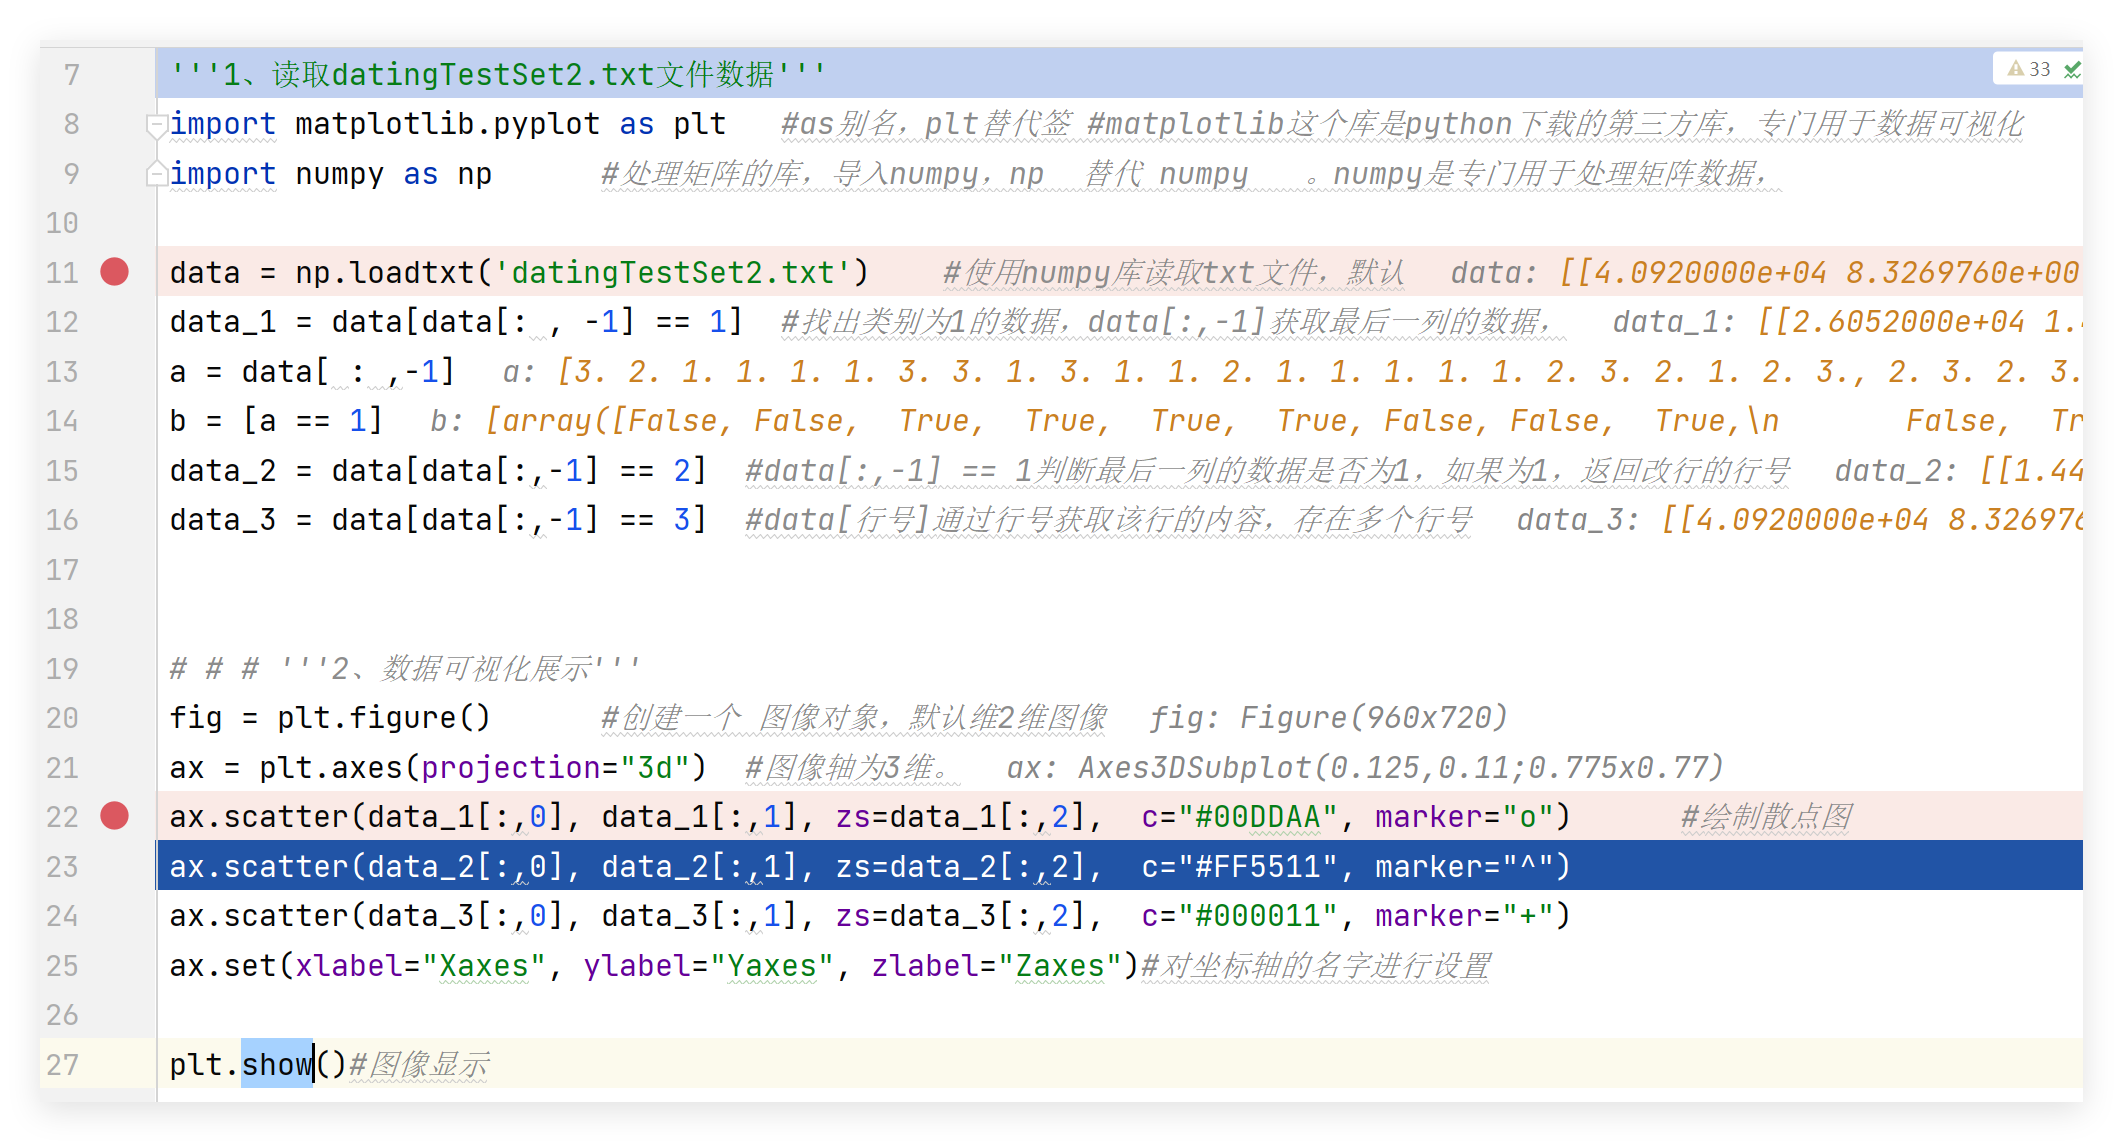This screenshot has height=1142, width=2123.
Task: Click 'numpy' in the line 9 import
Action: coord(339,174)
